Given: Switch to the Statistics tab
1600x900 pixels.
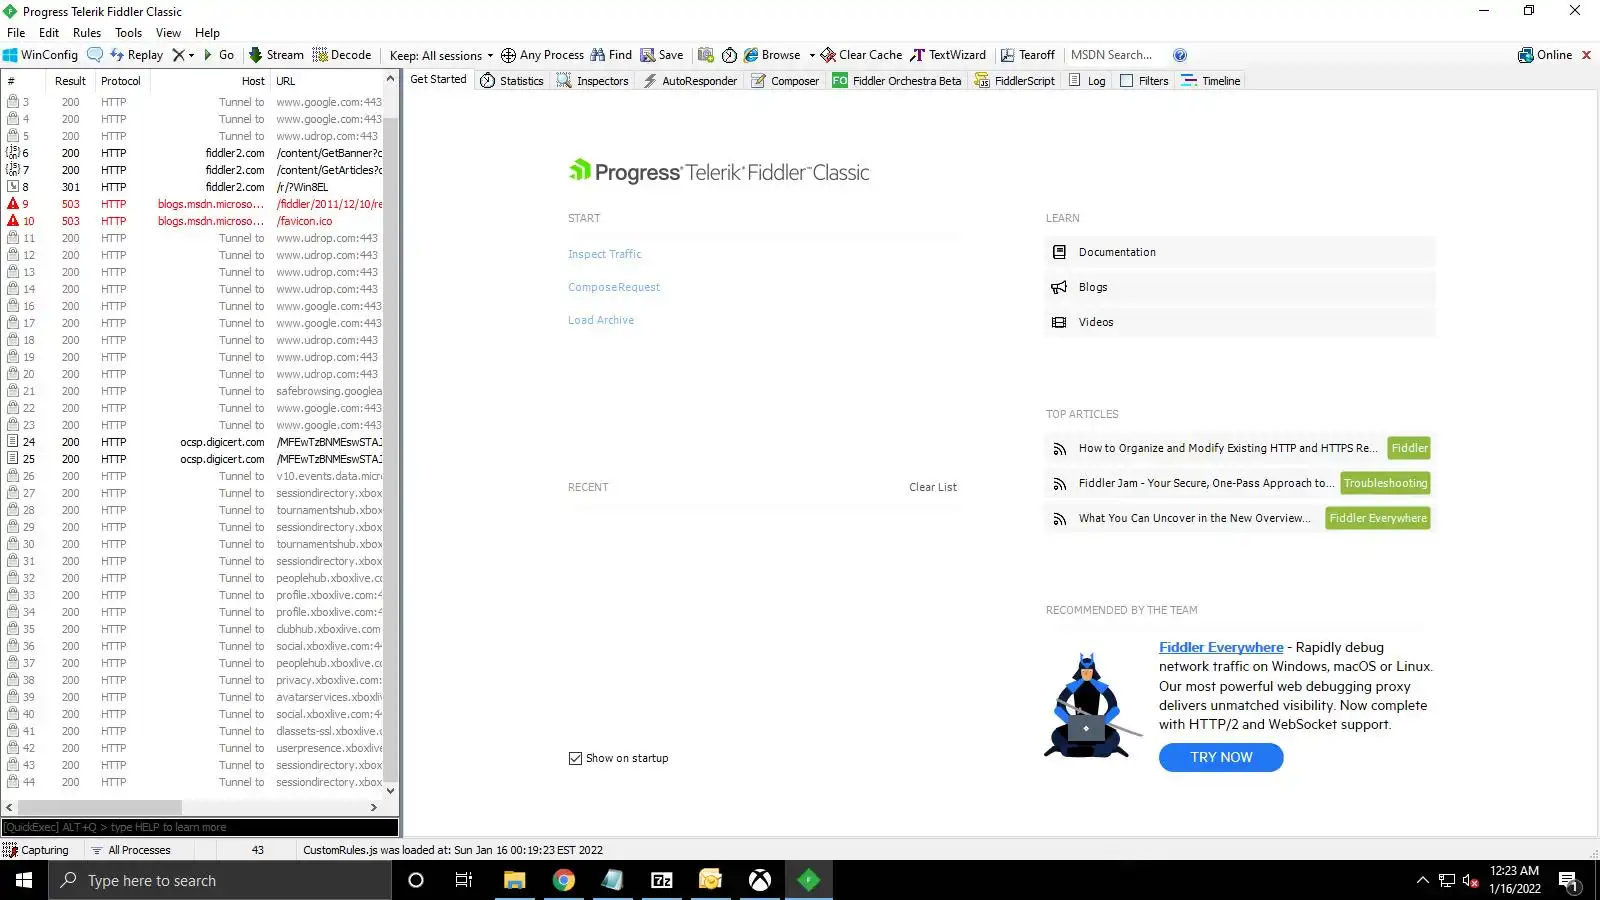Looking at the screenshot, I should coord(512,81).
